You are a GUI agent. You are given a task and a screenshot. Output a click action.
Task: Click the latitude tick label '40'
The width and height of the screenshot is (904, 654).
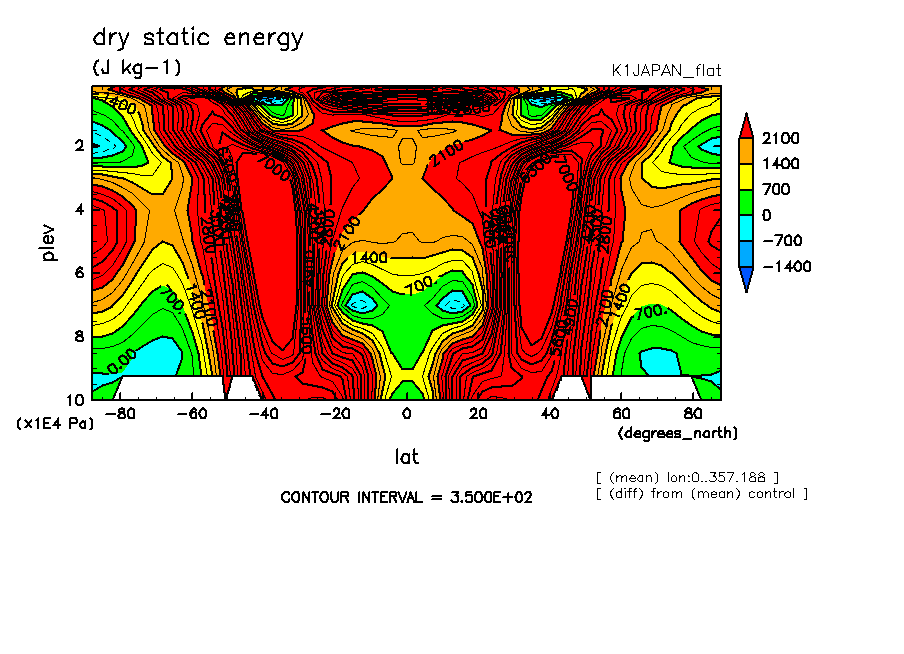(549, 414)
